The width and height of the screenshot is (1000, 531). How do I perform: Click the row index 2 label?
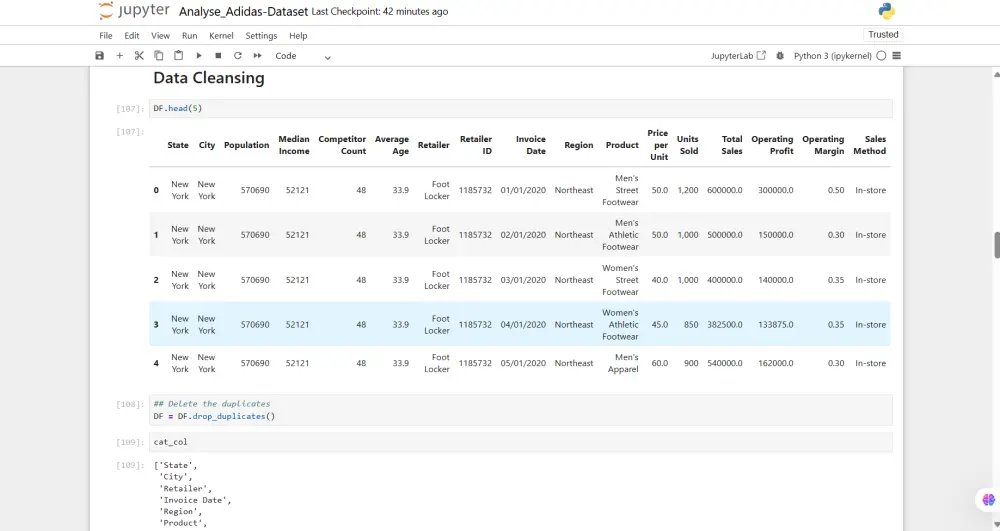coord(156,280)
